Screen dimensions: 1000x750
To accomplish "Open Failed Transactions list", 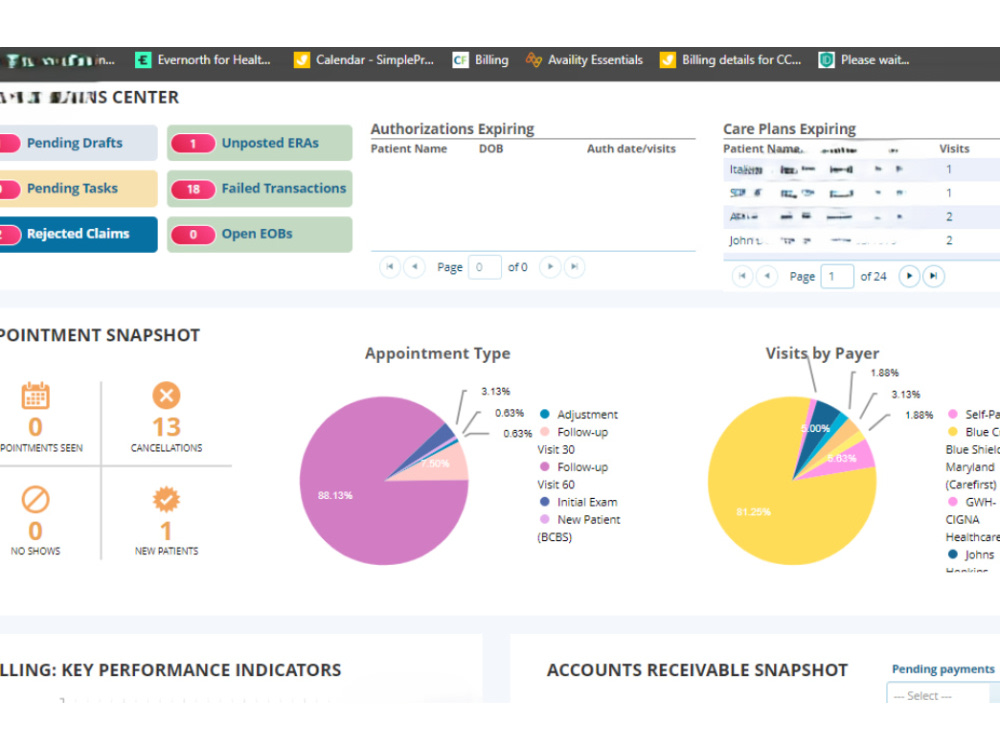I will (260, 189).
